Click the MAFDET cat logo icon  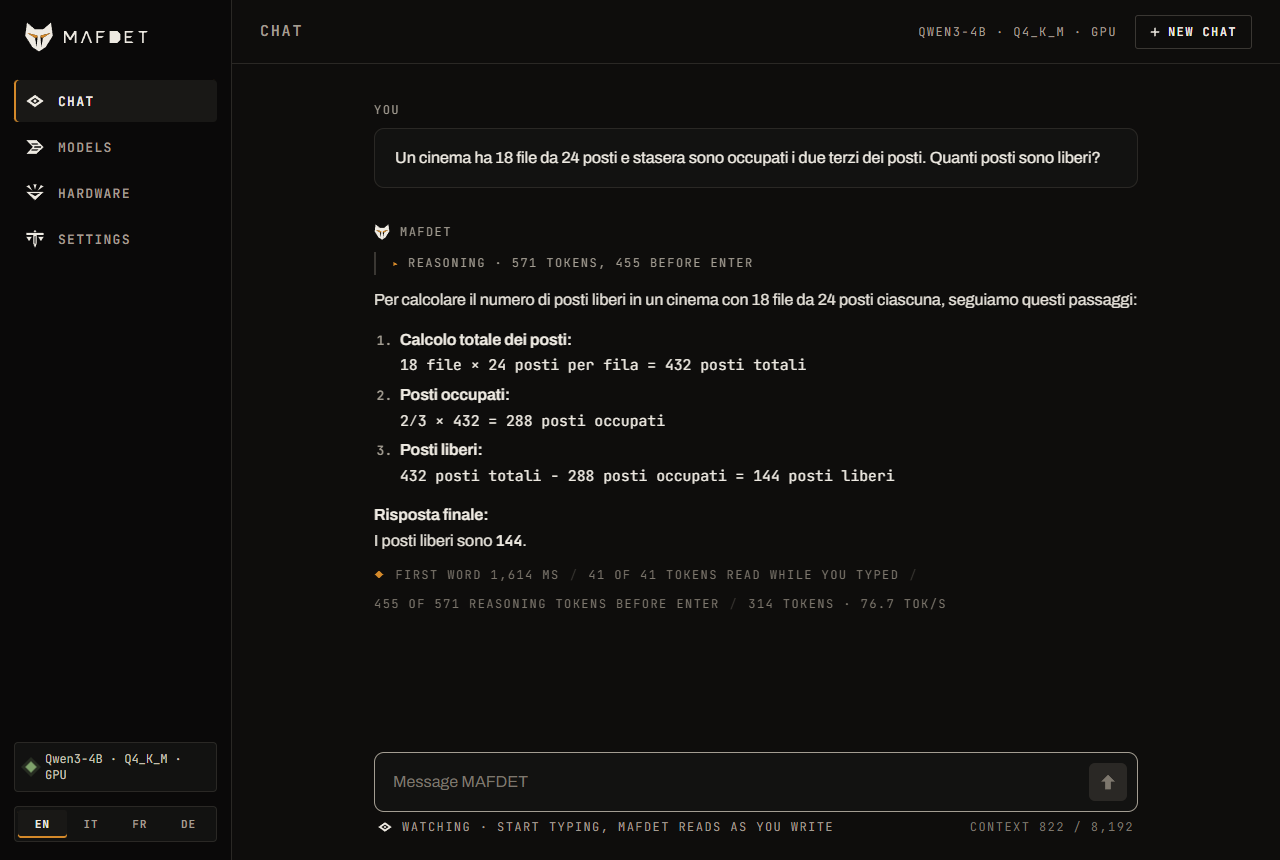[39, 37]
